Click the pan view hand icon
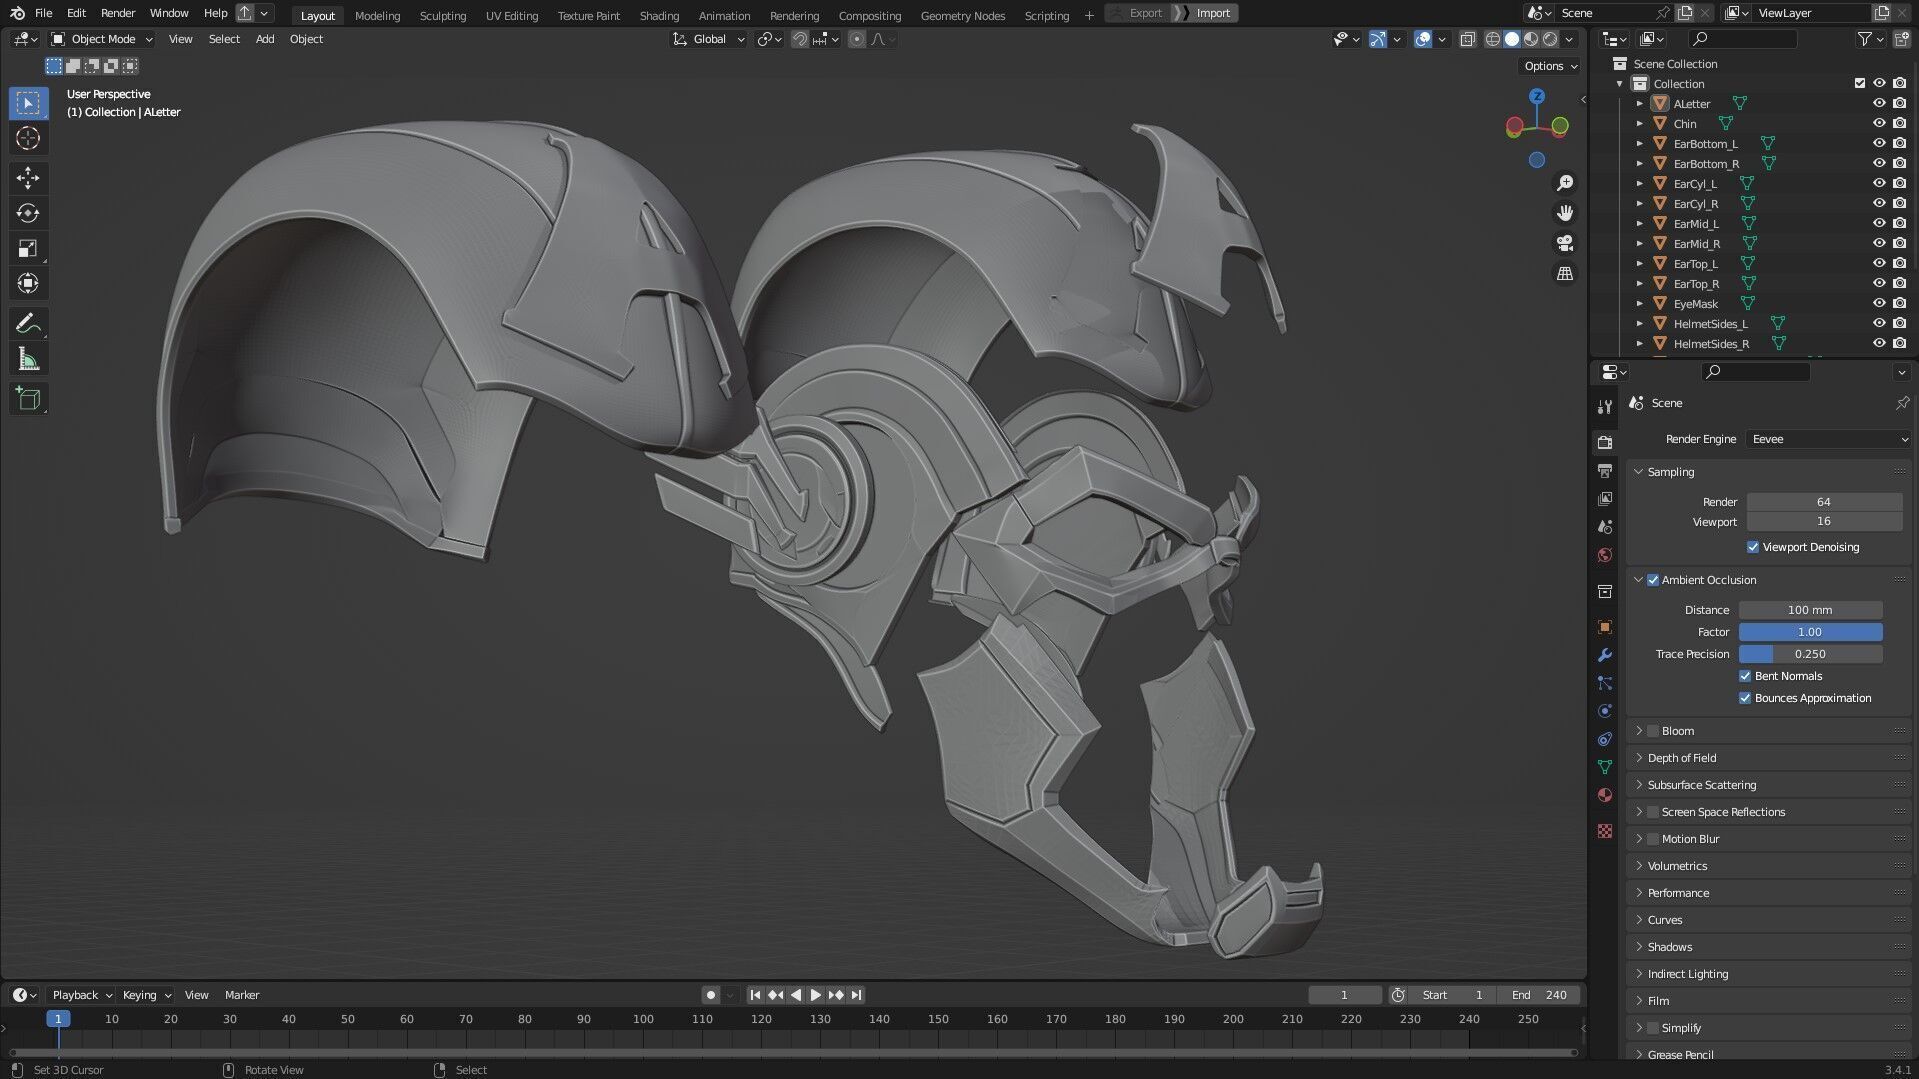1919x1079 pixels. click(1565, 213)
